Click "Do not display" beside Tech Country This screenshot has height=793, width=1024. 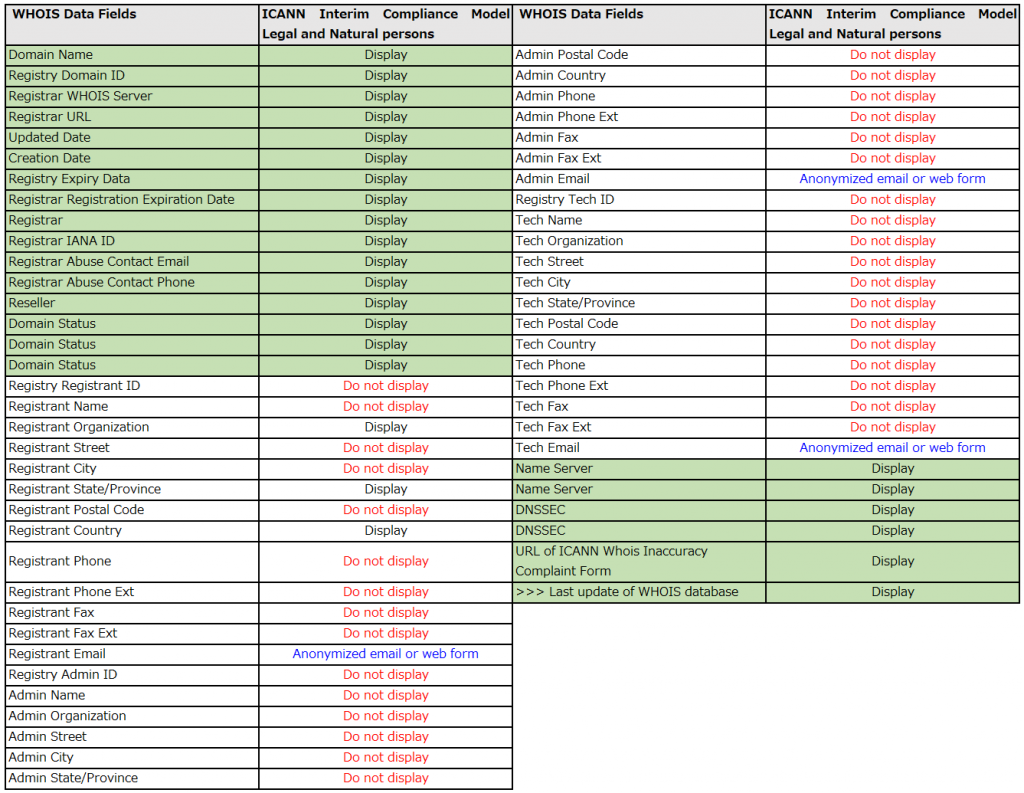893,344
